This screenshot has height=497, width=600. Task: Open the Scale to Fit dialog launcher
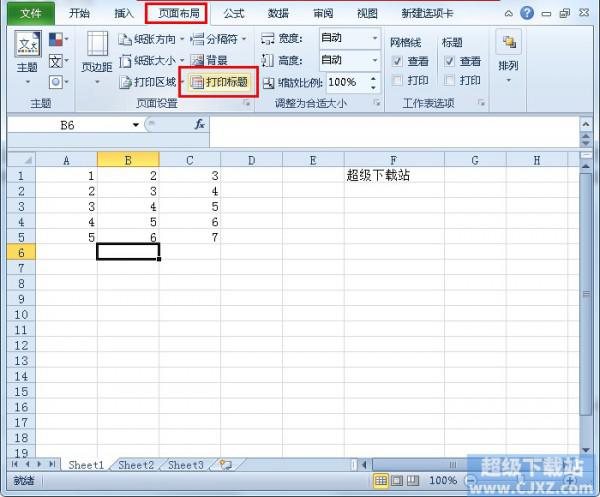click(x=377, y=103)
